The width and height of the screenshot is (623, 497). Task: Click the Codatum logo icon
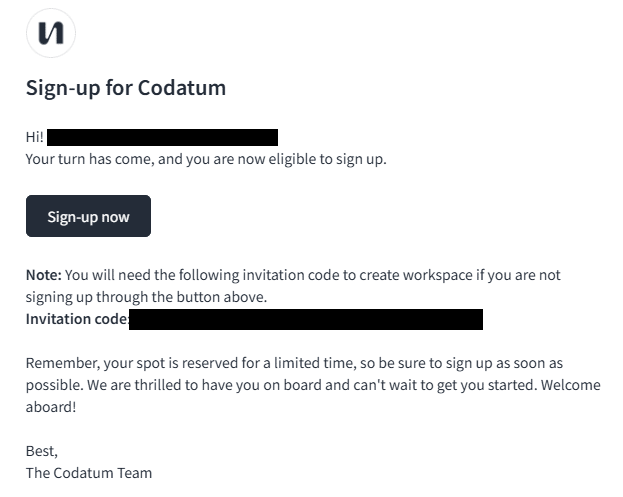tap(51, 33)
